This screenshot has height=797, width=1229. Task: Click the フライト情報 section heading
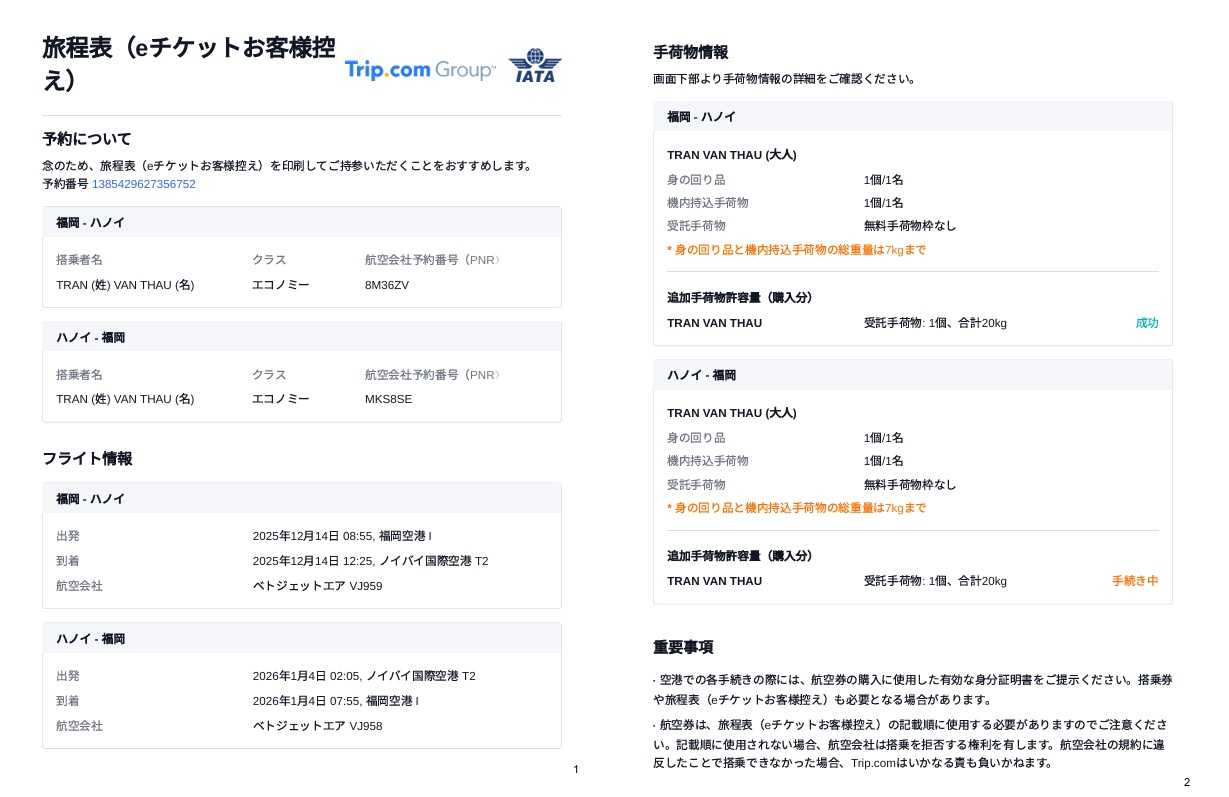(87, 459)
